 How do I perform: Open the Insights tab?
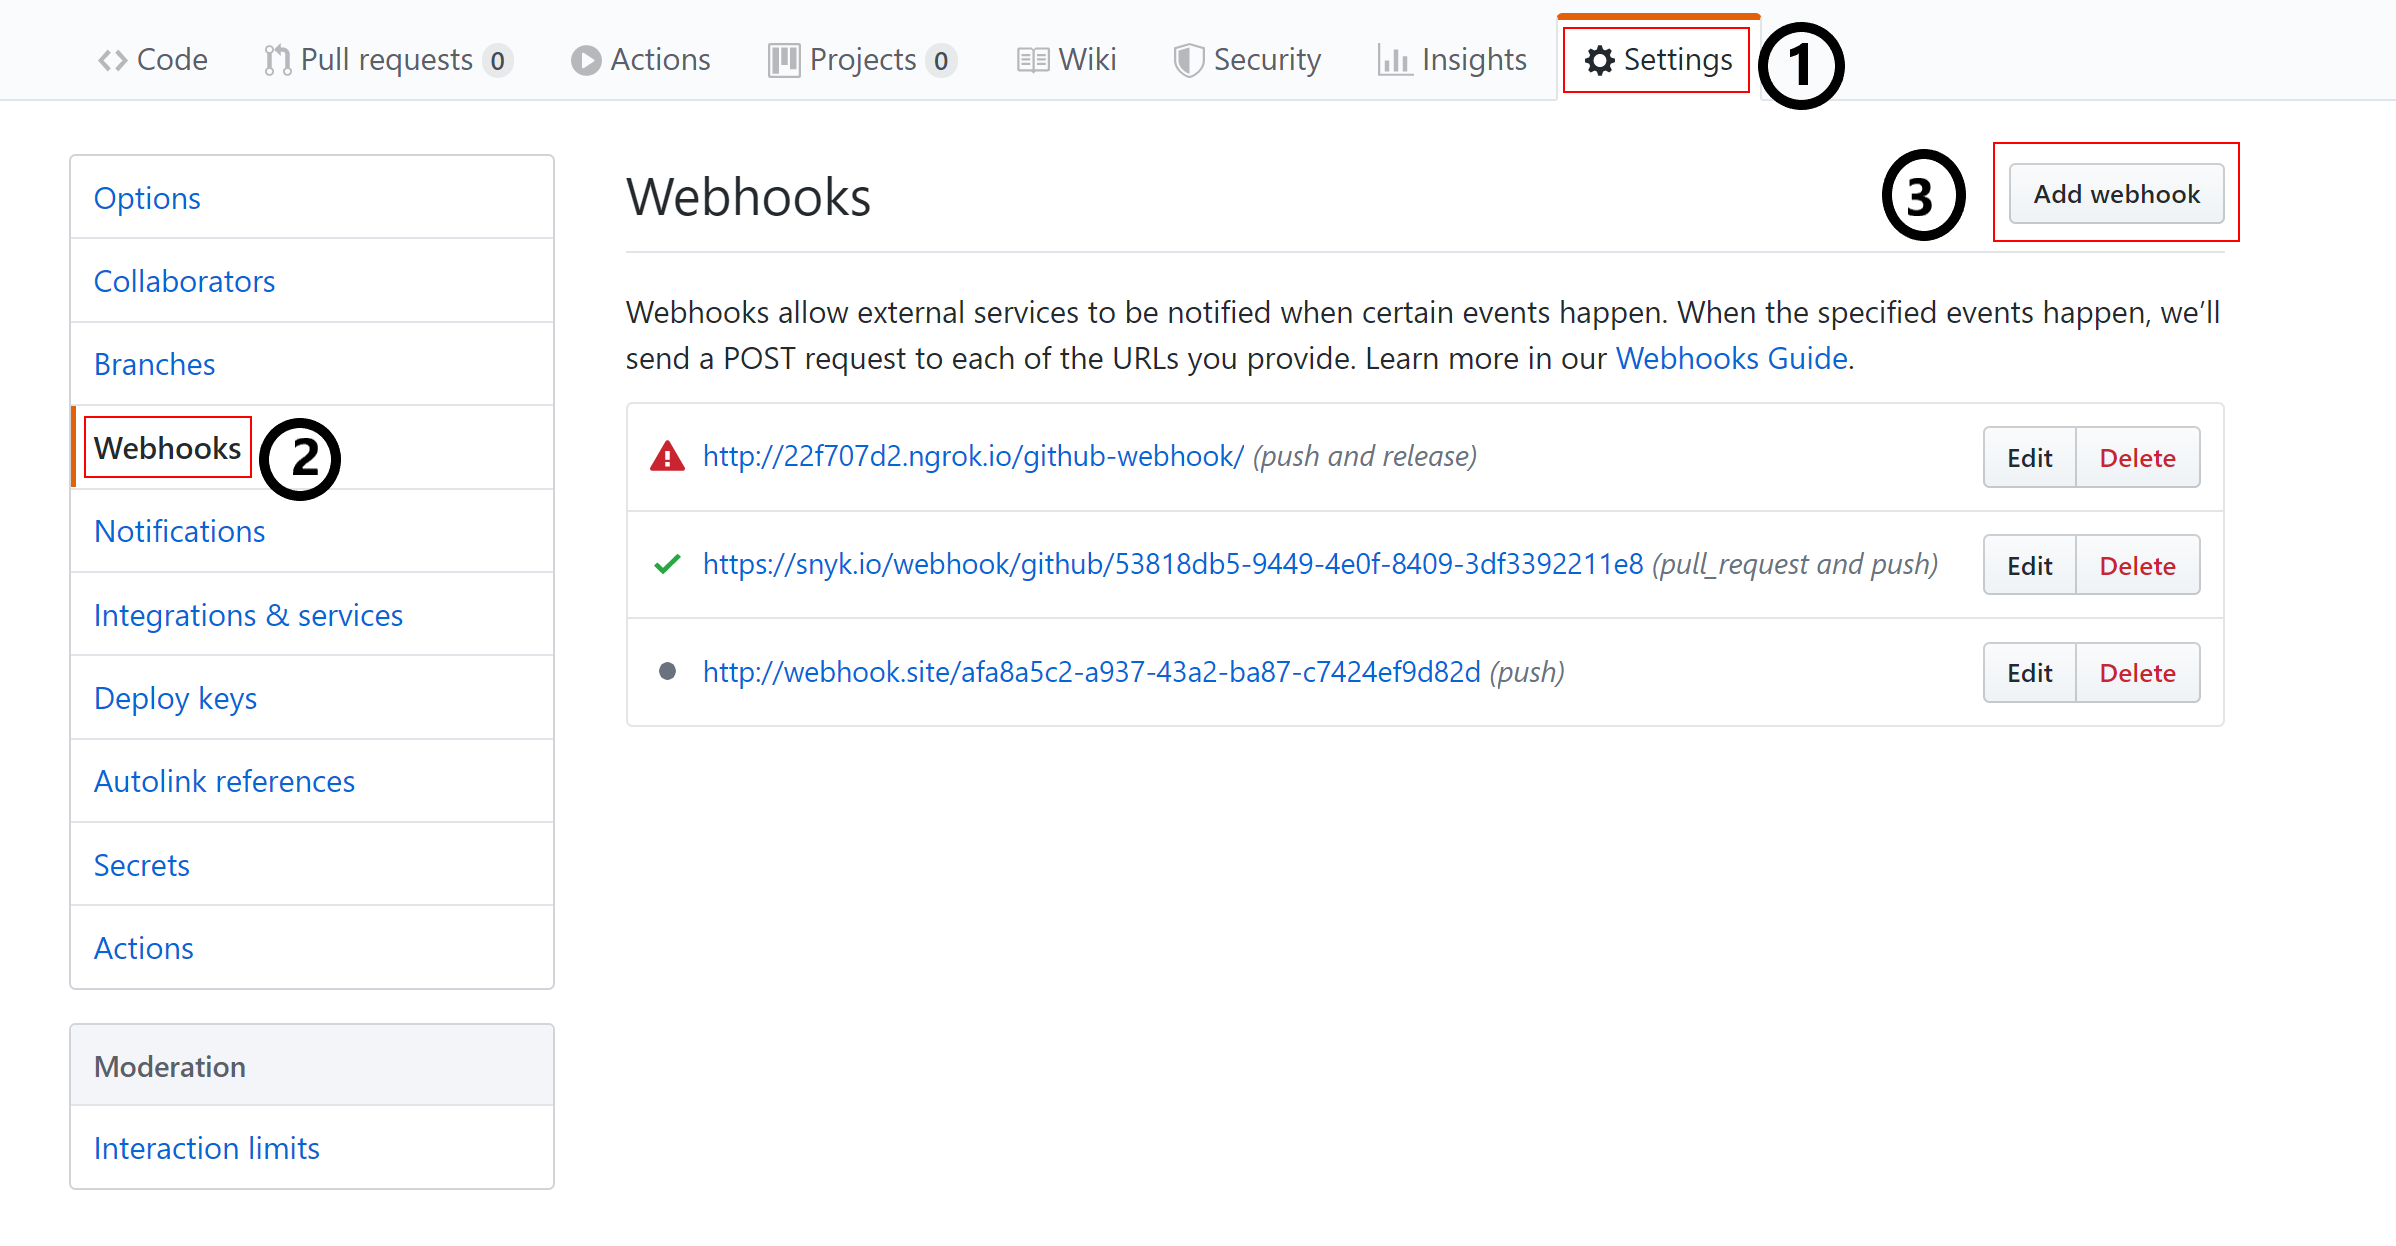click(1453, 60)
